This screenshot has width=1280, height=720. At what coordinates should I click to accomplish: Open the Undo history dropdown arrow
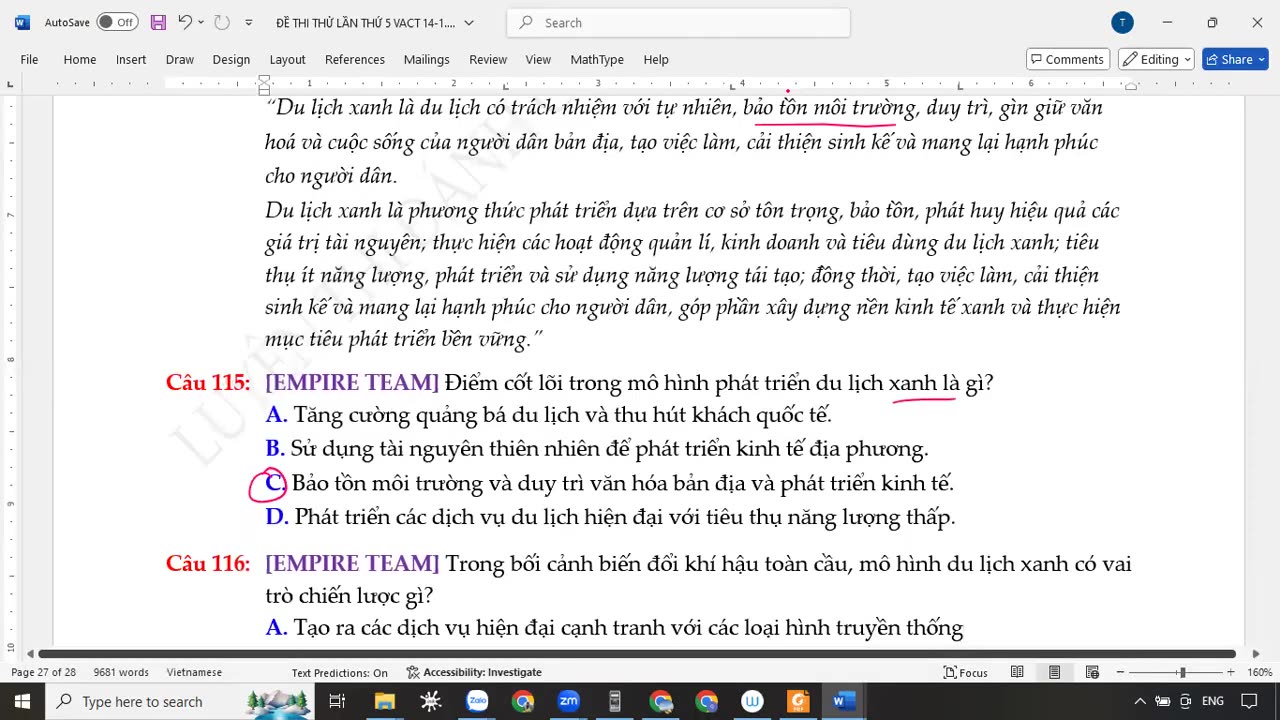(x=201, y=22)
